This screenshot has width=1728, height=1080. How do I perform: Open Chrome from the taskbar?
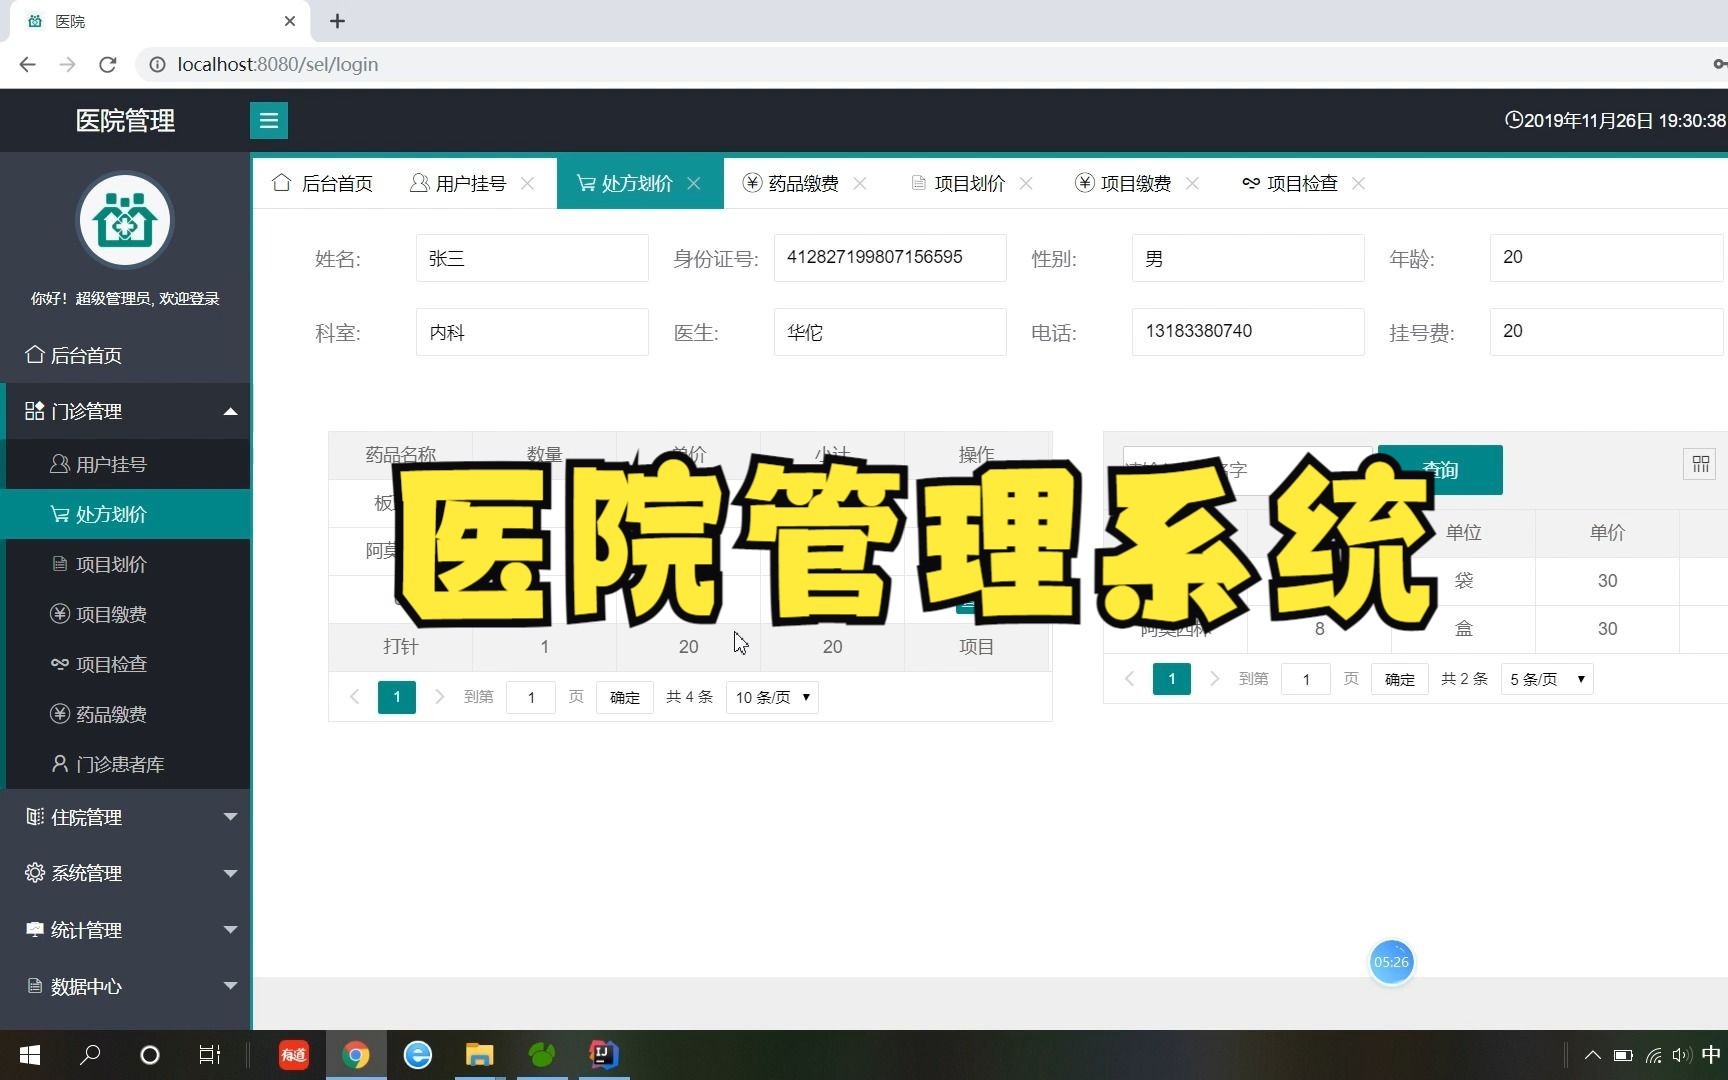356,1055
